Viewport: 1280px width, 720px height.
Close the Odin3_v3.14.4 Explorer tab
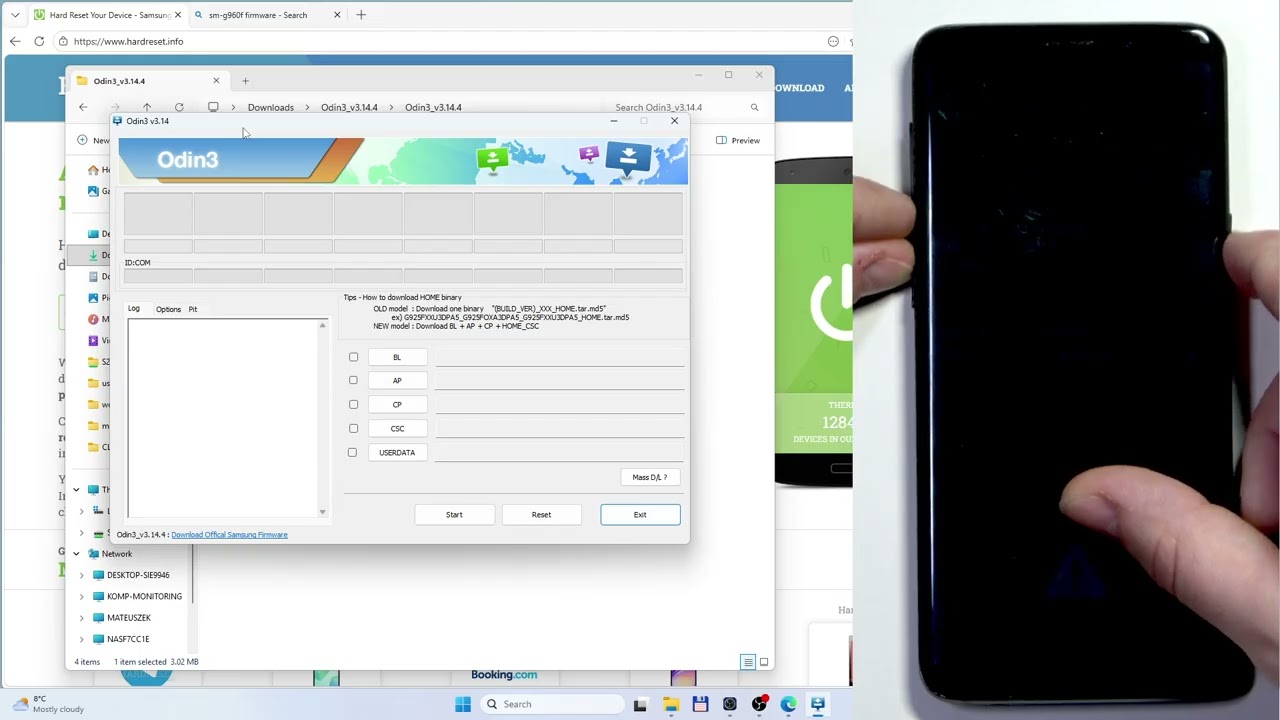216,81
